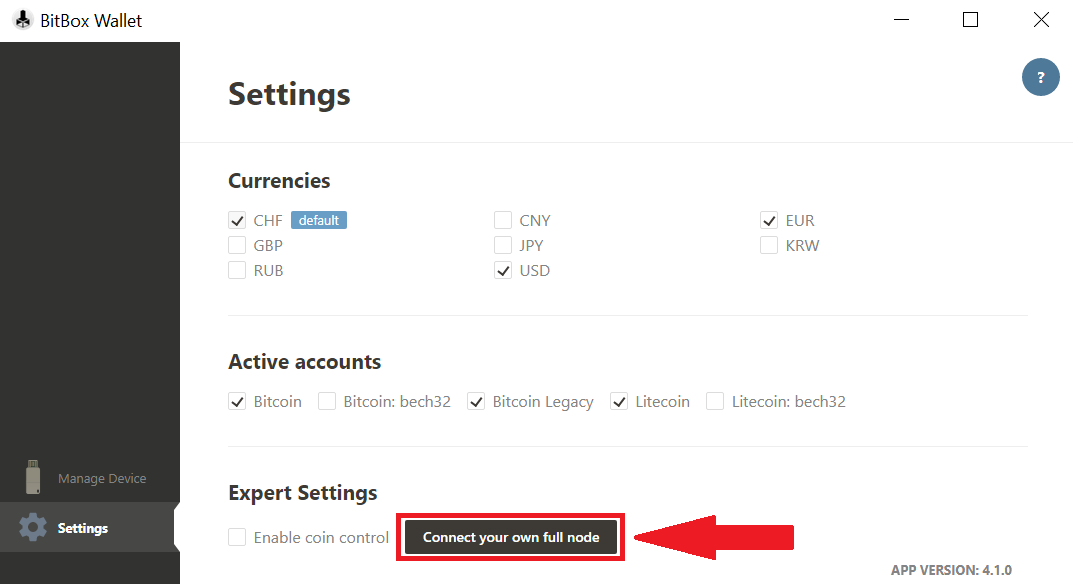
Task: Click the Settings gear icon
Action: 33,528
